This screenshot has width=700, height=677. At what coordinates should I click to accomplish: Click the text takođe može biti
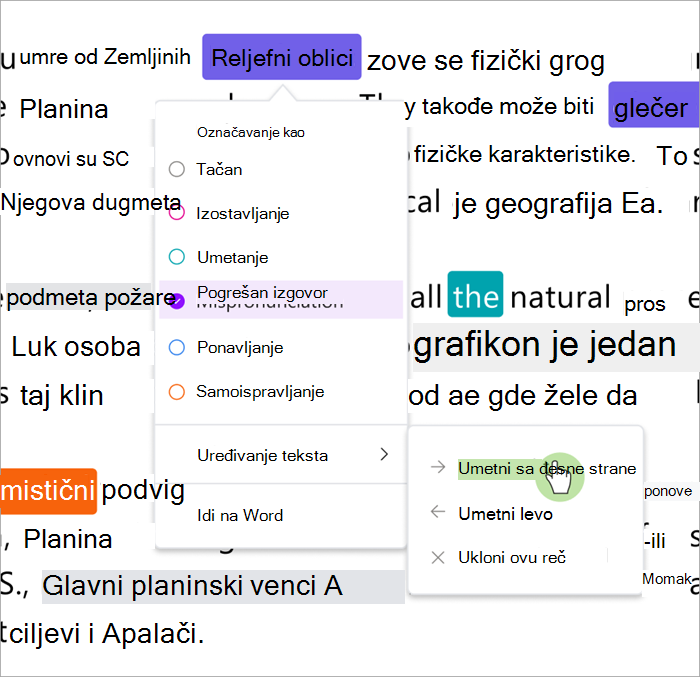pos(508,106)
